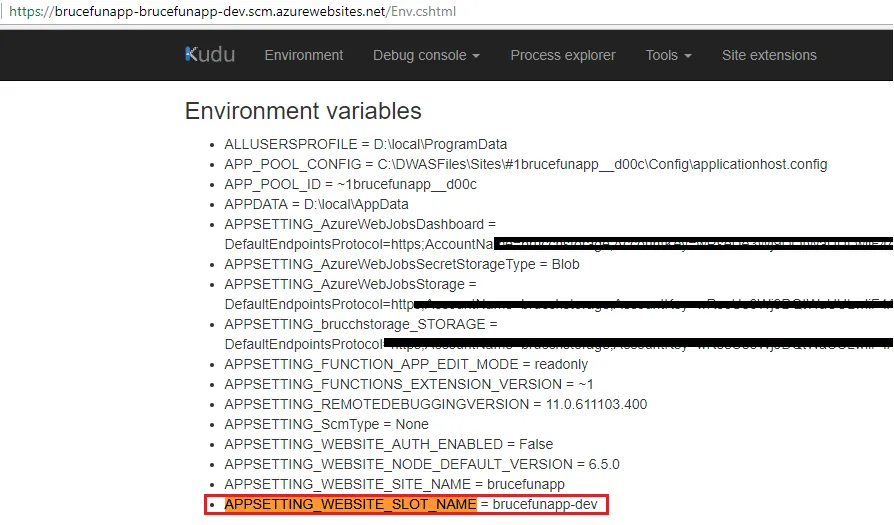Screen dimensions: 894x525
Task: Select the APP_POOL_ID variable line
Action: pos(351,184)
